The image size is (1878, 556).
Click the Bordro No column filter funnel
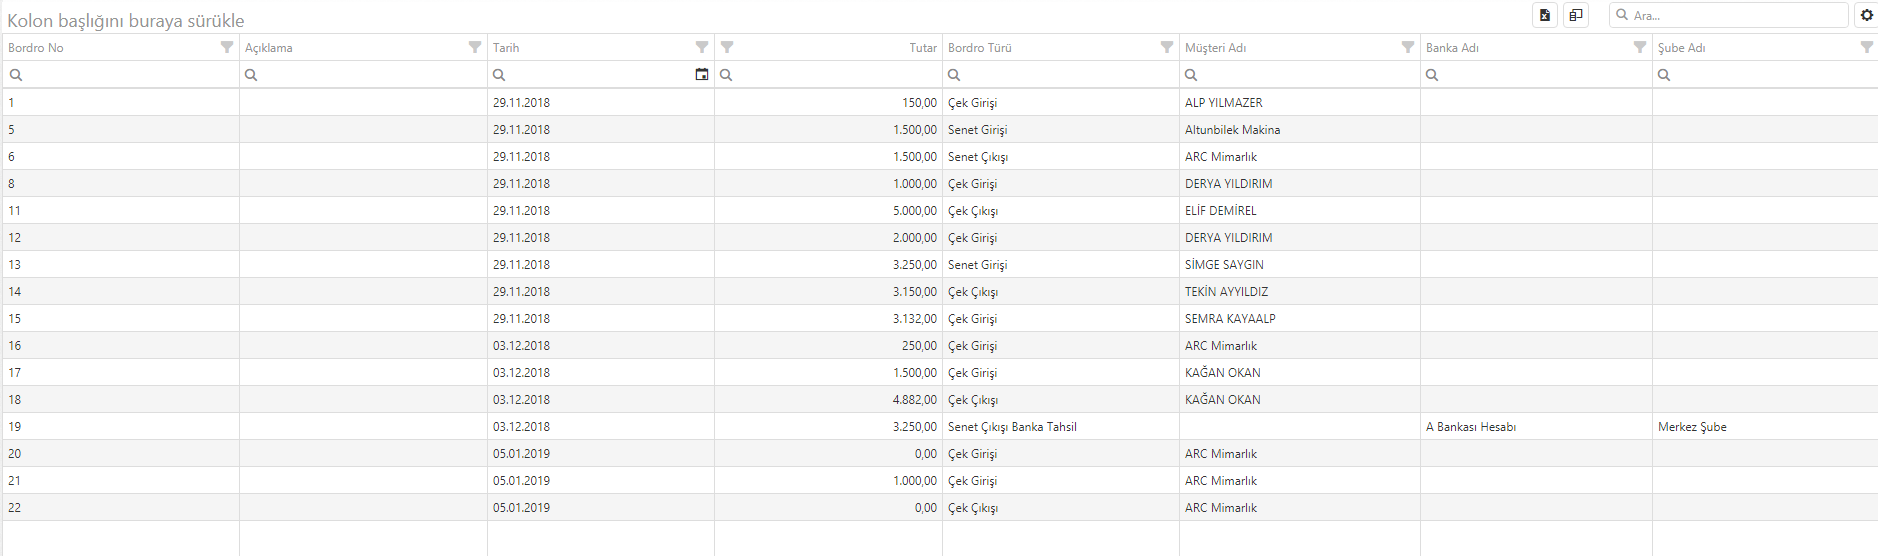(x=227, y=48)
